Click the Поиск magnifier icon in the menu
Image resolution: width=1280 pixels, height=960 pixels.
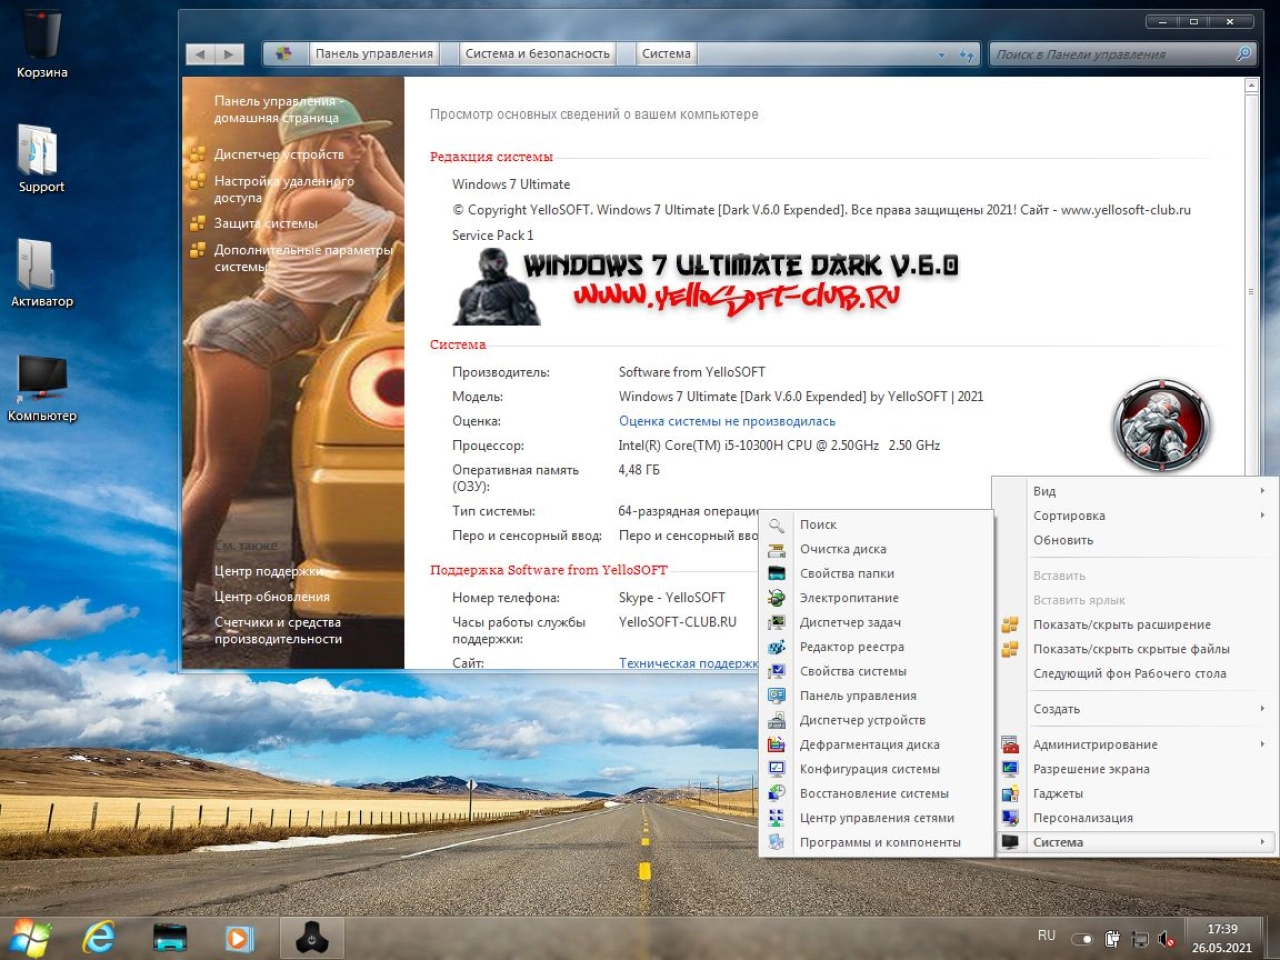pyautogui.click(x=777, y=525)
